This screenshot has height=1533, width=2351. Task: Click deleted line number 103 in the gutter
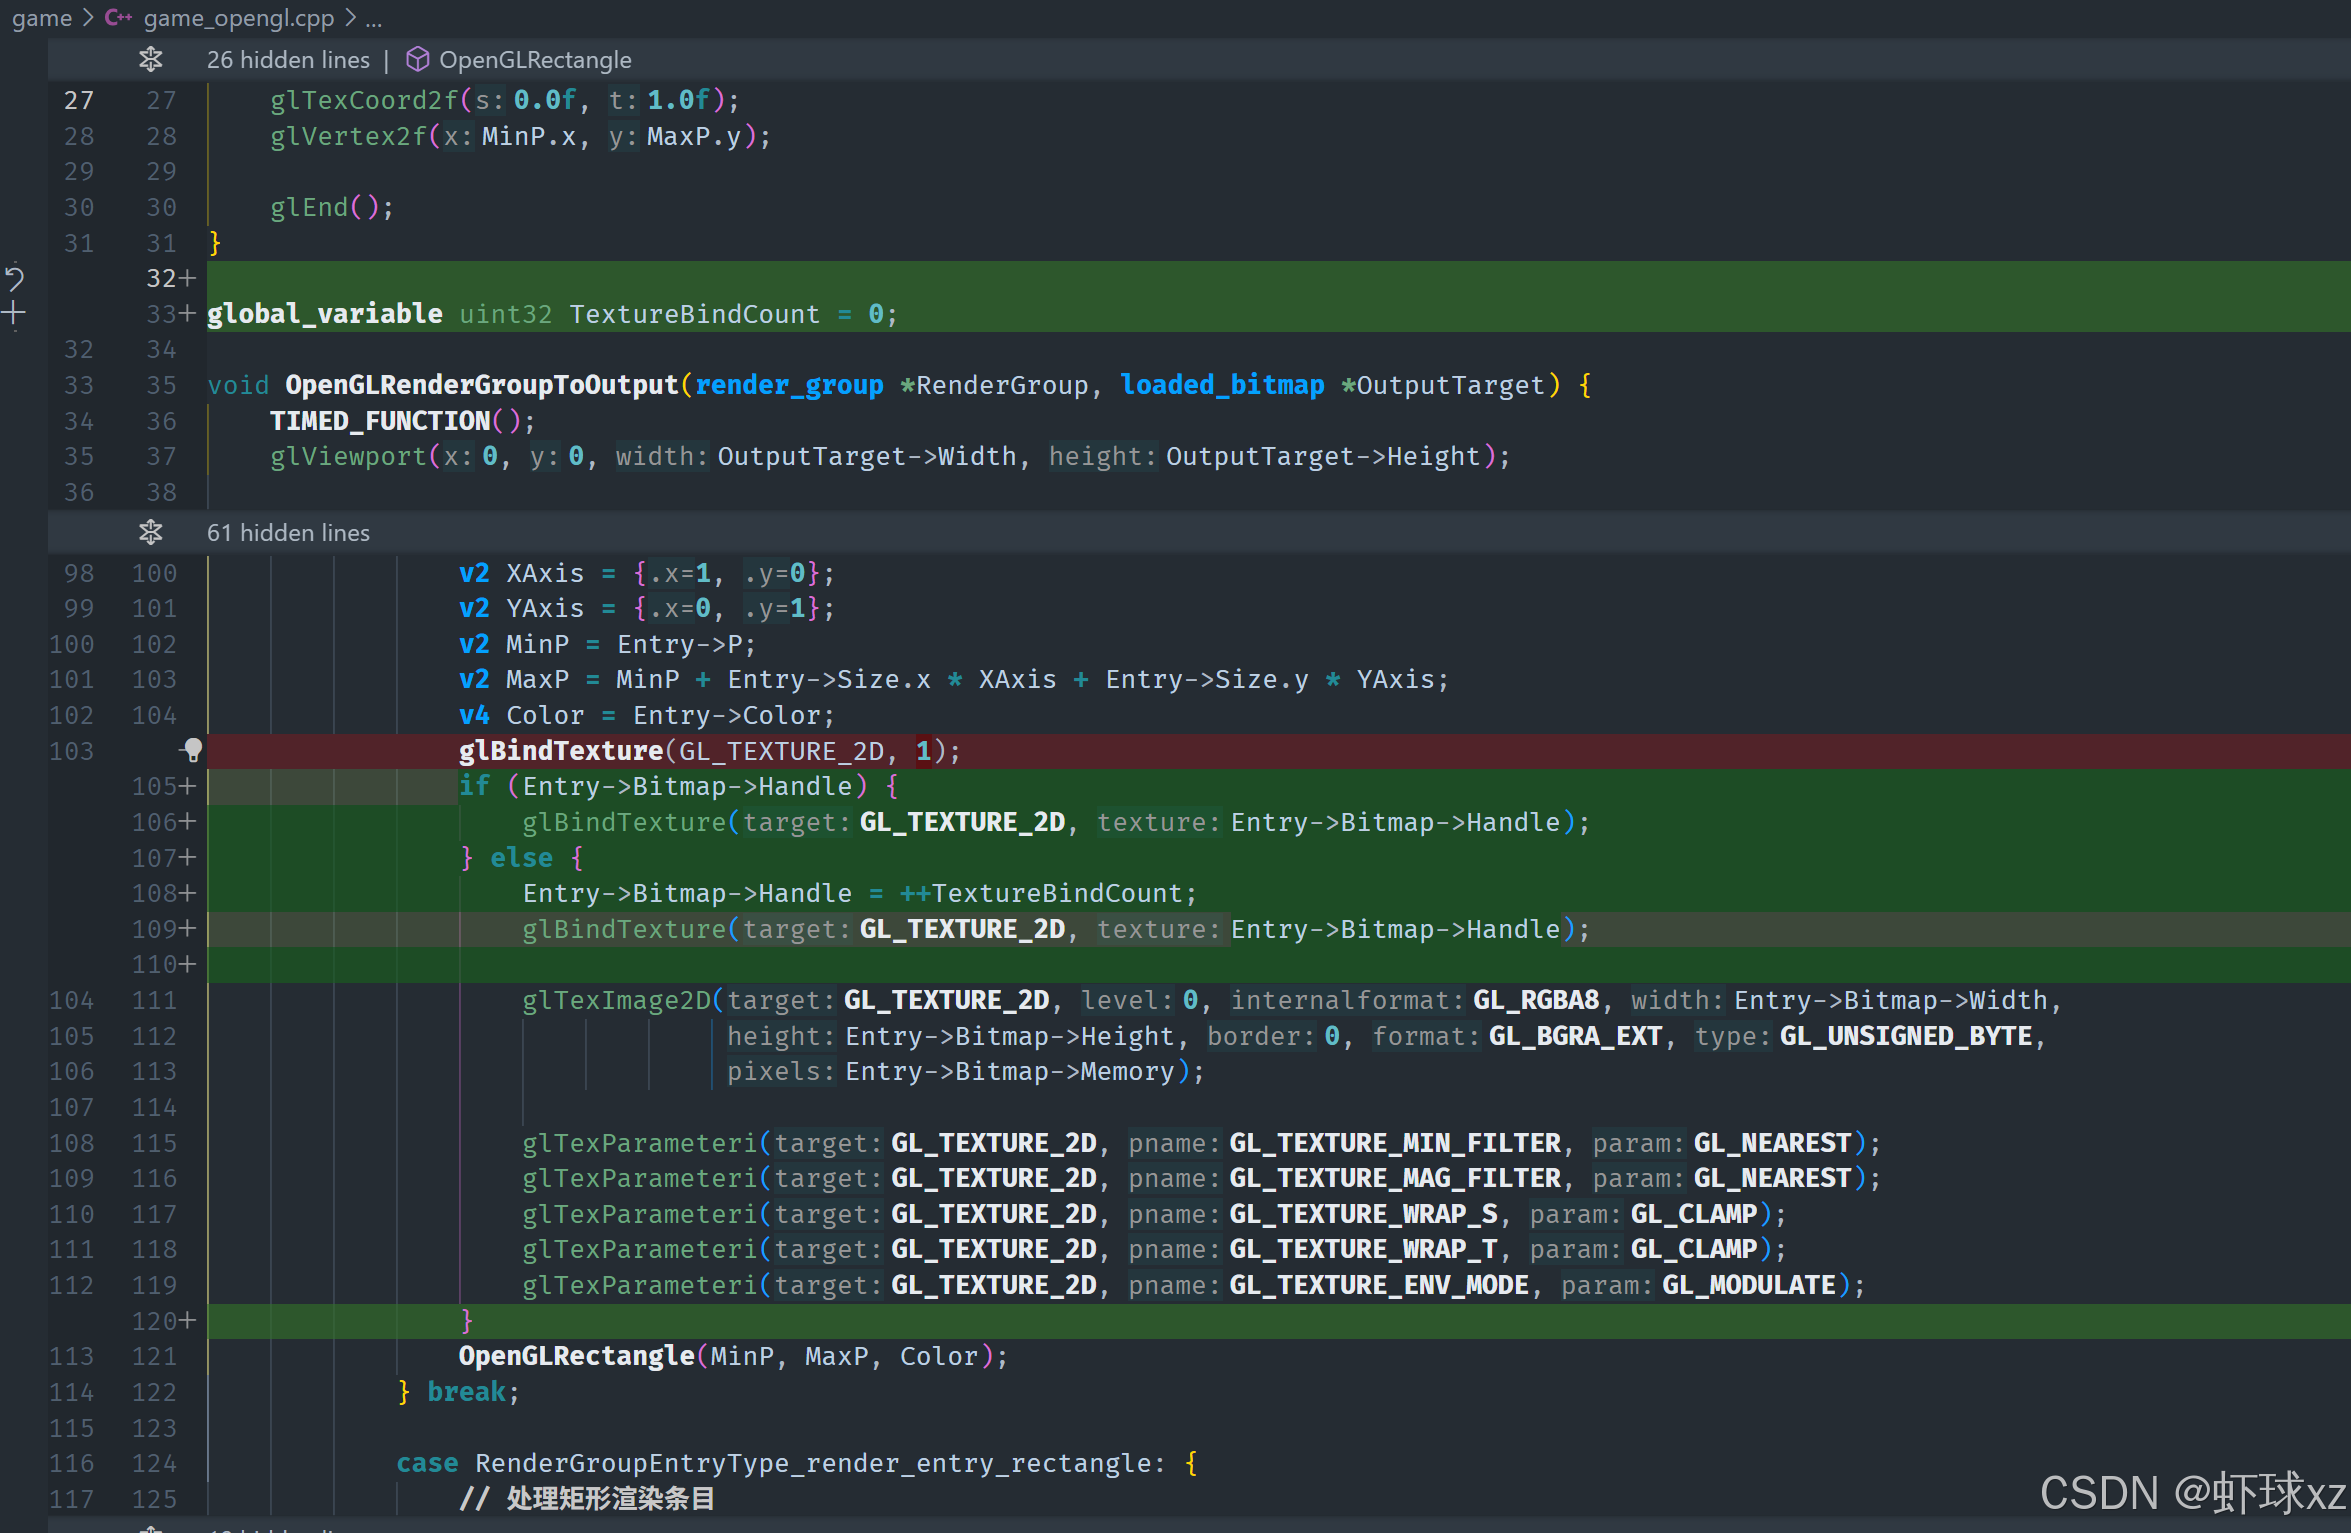click(x=72, y=750)
